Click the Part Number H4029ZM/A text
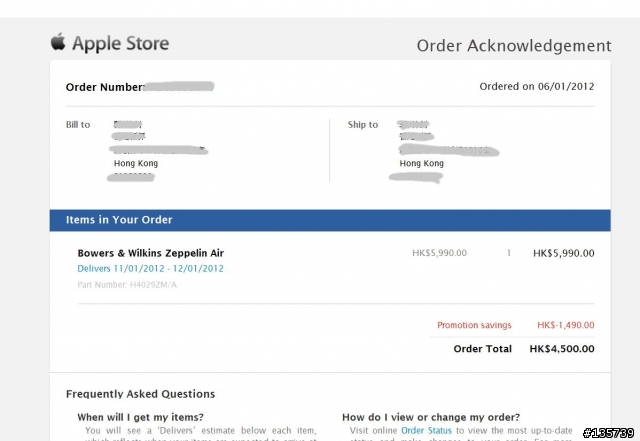This screenshot has width=640, height=441. click(x=127, y=285)
